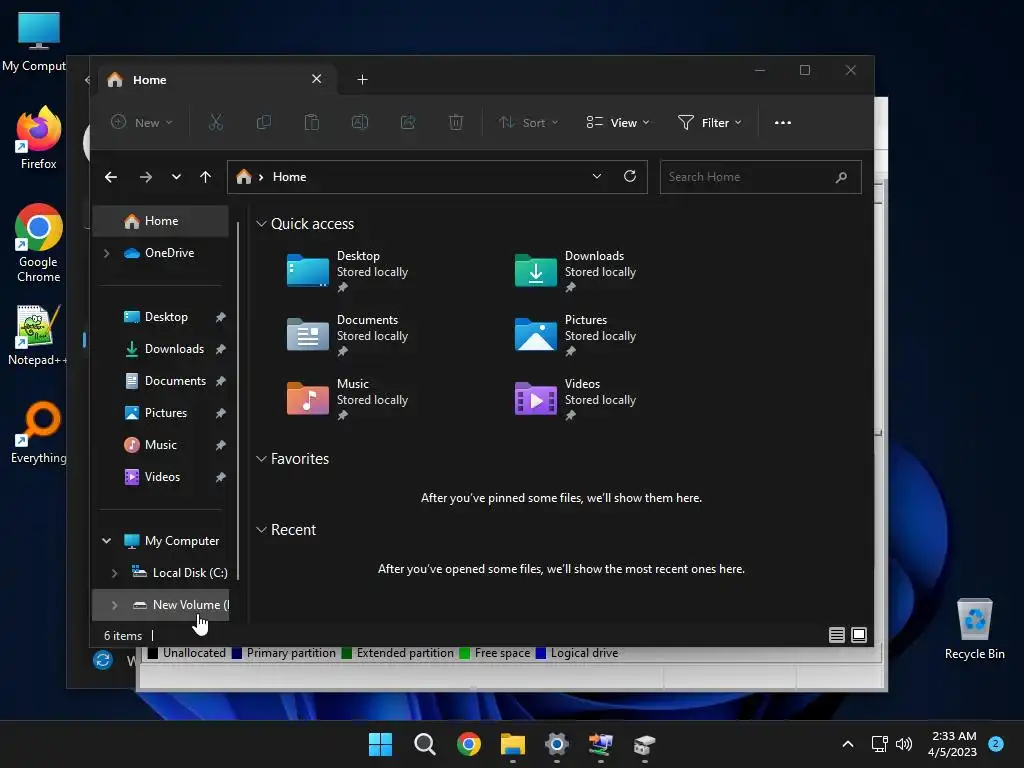Select Music in navigation pane
The height and width of the screenshot is (768, 1024).
(161, 445)
